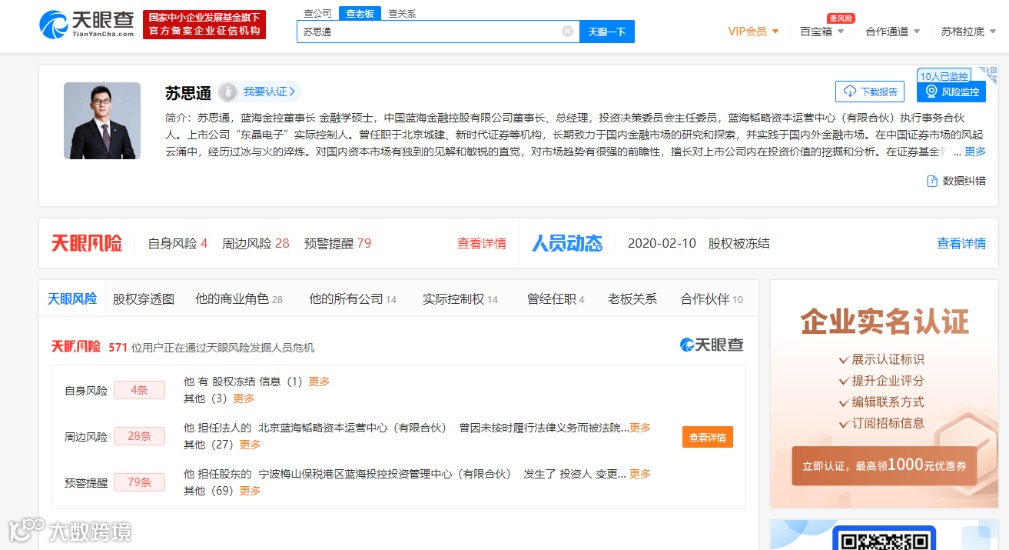Image resolution: width=1009 pixels, height=550 pixels.
Task: Click 自身风险 4 in the risk bar
Action: point(178,243)
